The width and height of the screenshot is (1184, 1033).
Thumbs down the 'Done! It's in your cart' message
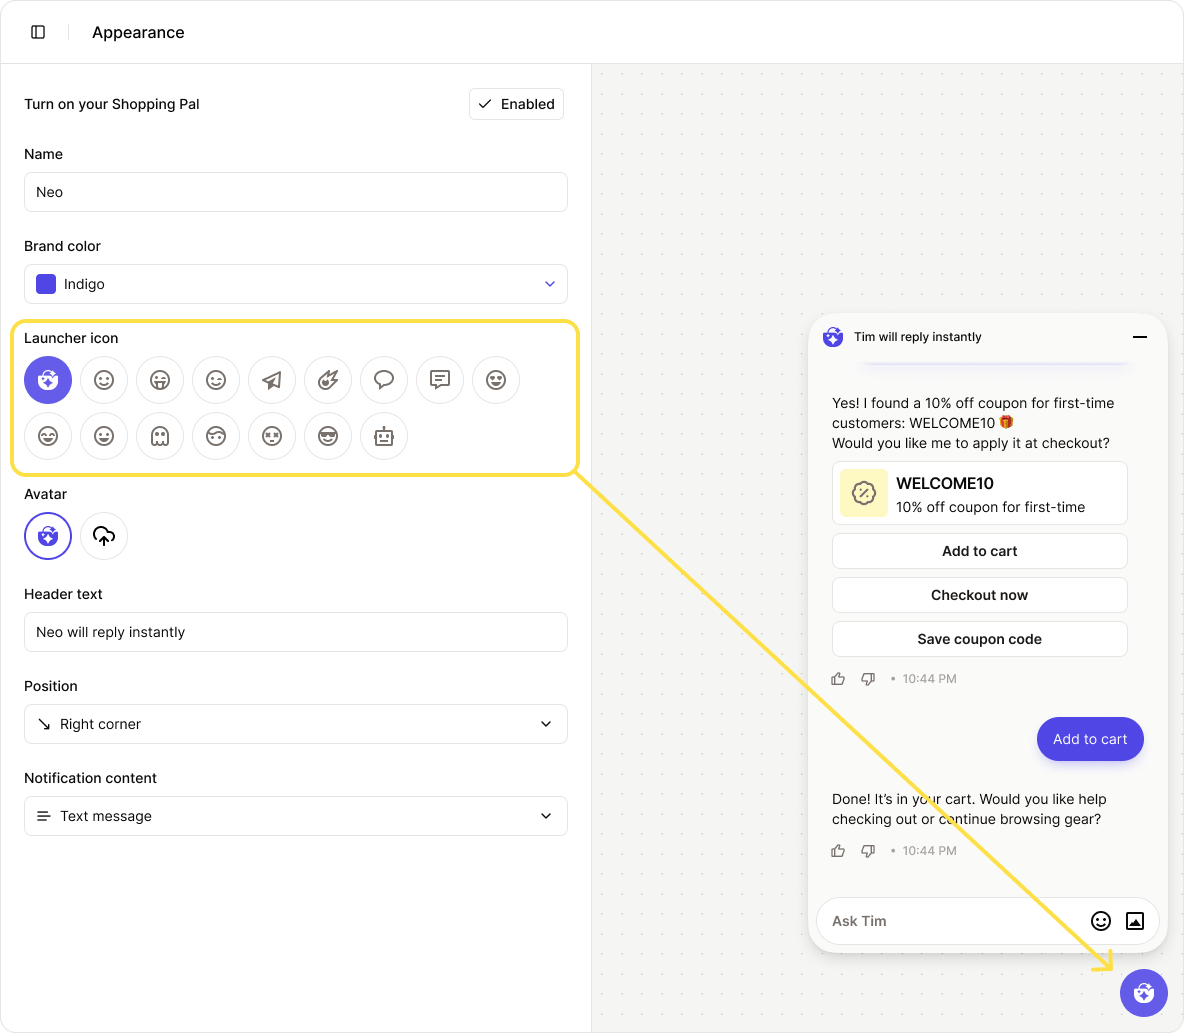click(x=868, y=851)
